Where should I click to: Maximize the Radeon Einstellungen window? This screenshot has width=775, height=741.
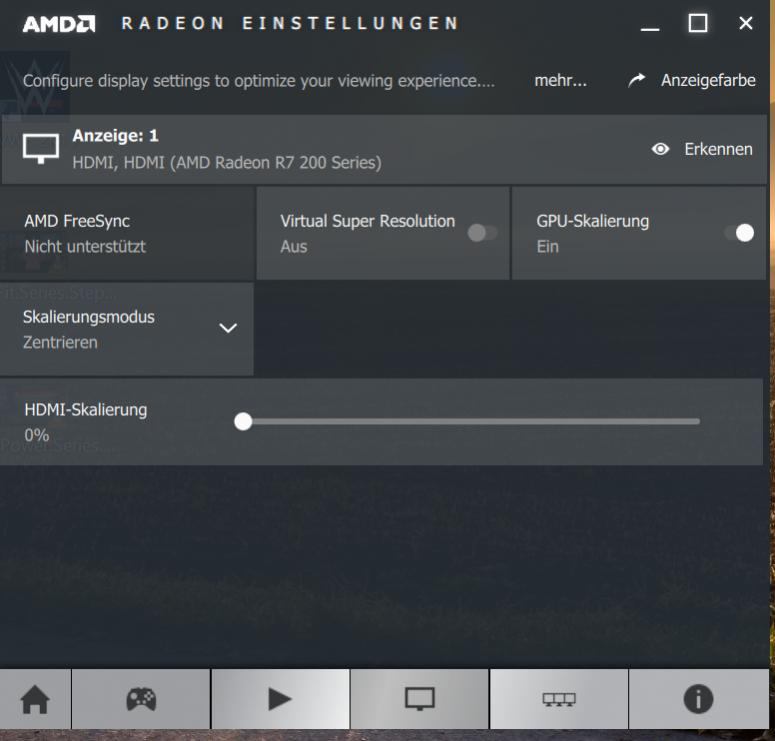click(698, 23)
